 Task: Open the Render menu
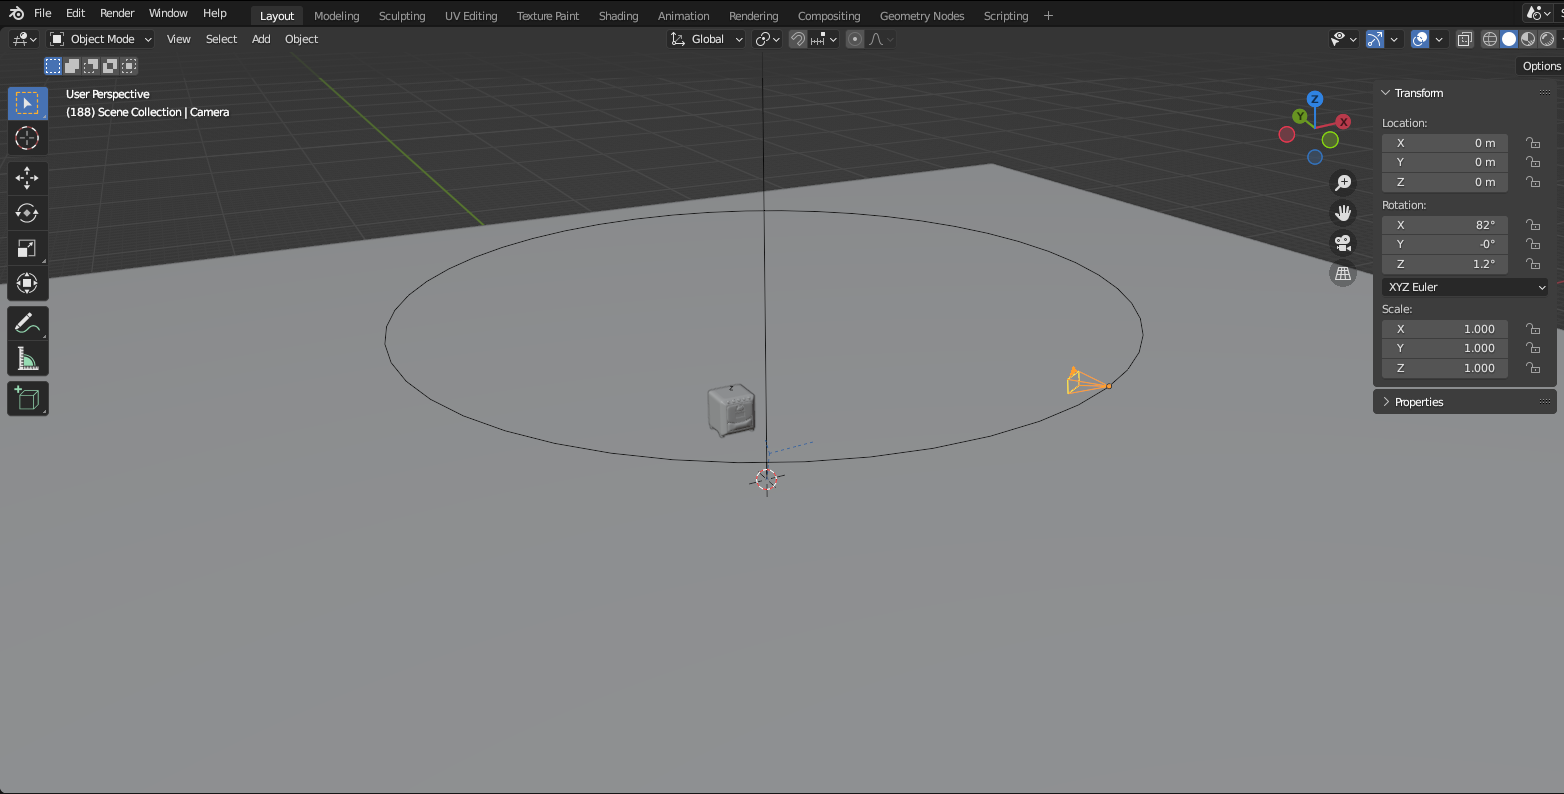coord(117,13)
